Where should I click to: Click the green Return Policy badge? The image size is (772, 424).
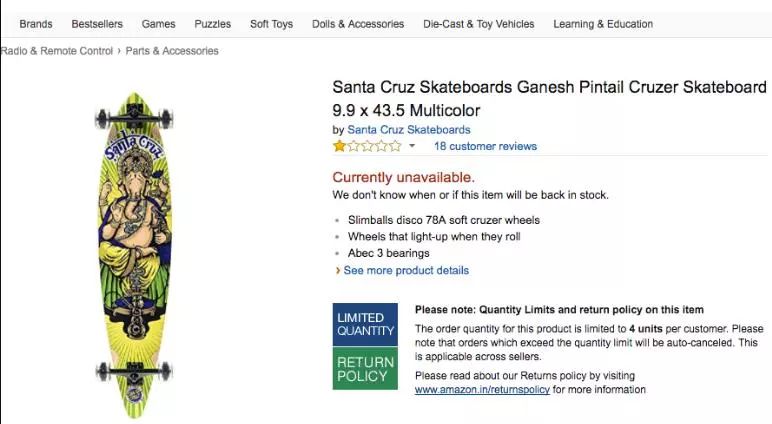[x=365, y=369]
